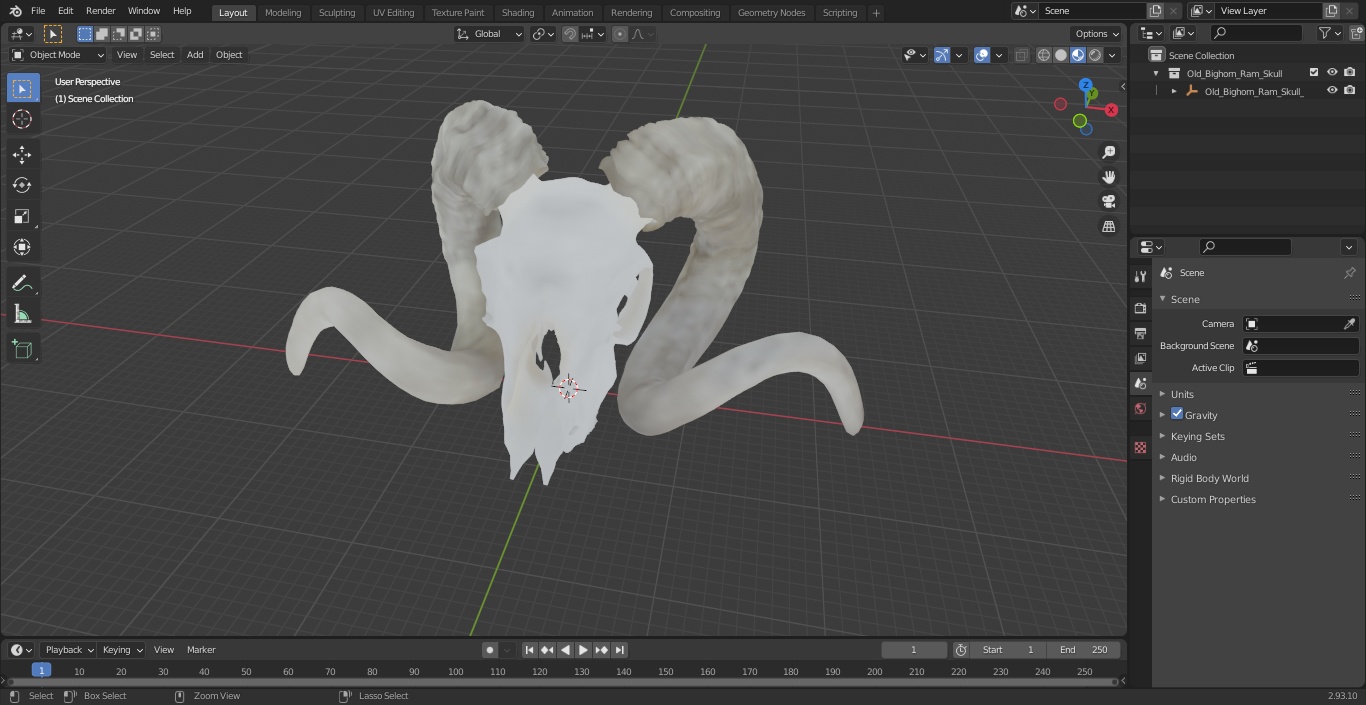Switch to rendered shading
Screen dimensions: 1366x705
pos(1095,55)
